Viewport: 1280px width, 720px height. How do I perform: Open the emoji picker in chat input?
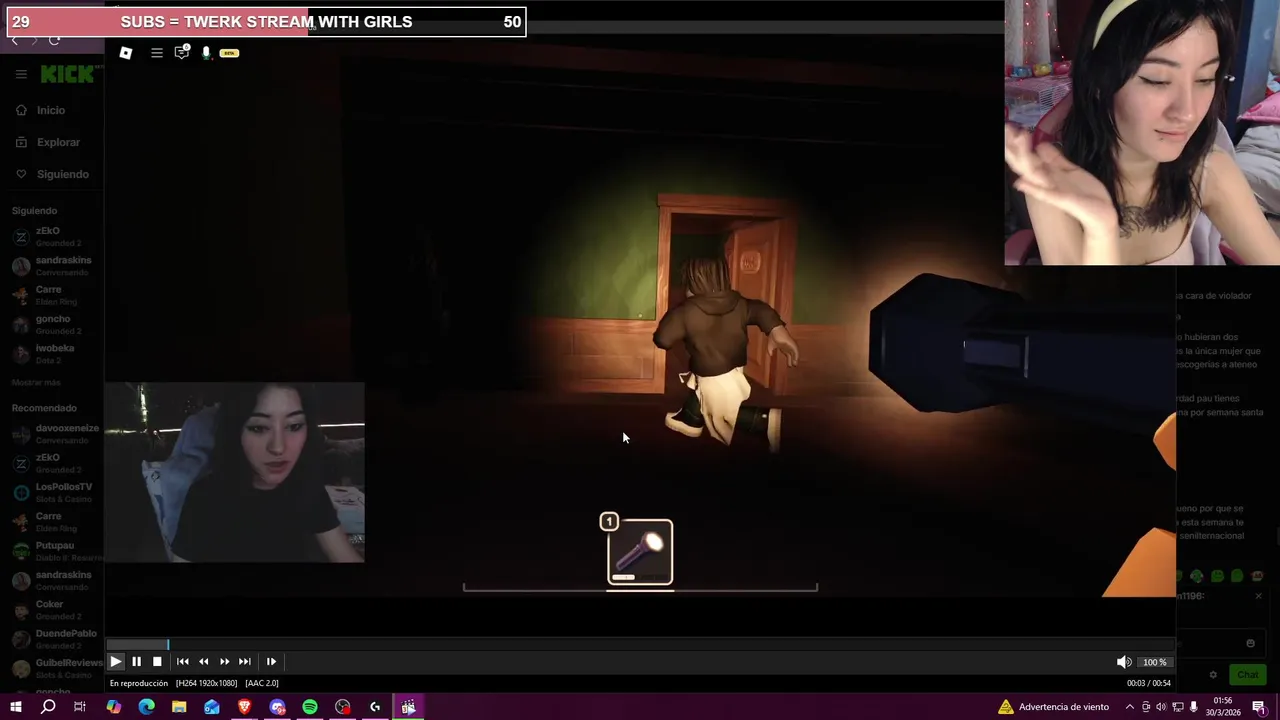click(1250, 643)
